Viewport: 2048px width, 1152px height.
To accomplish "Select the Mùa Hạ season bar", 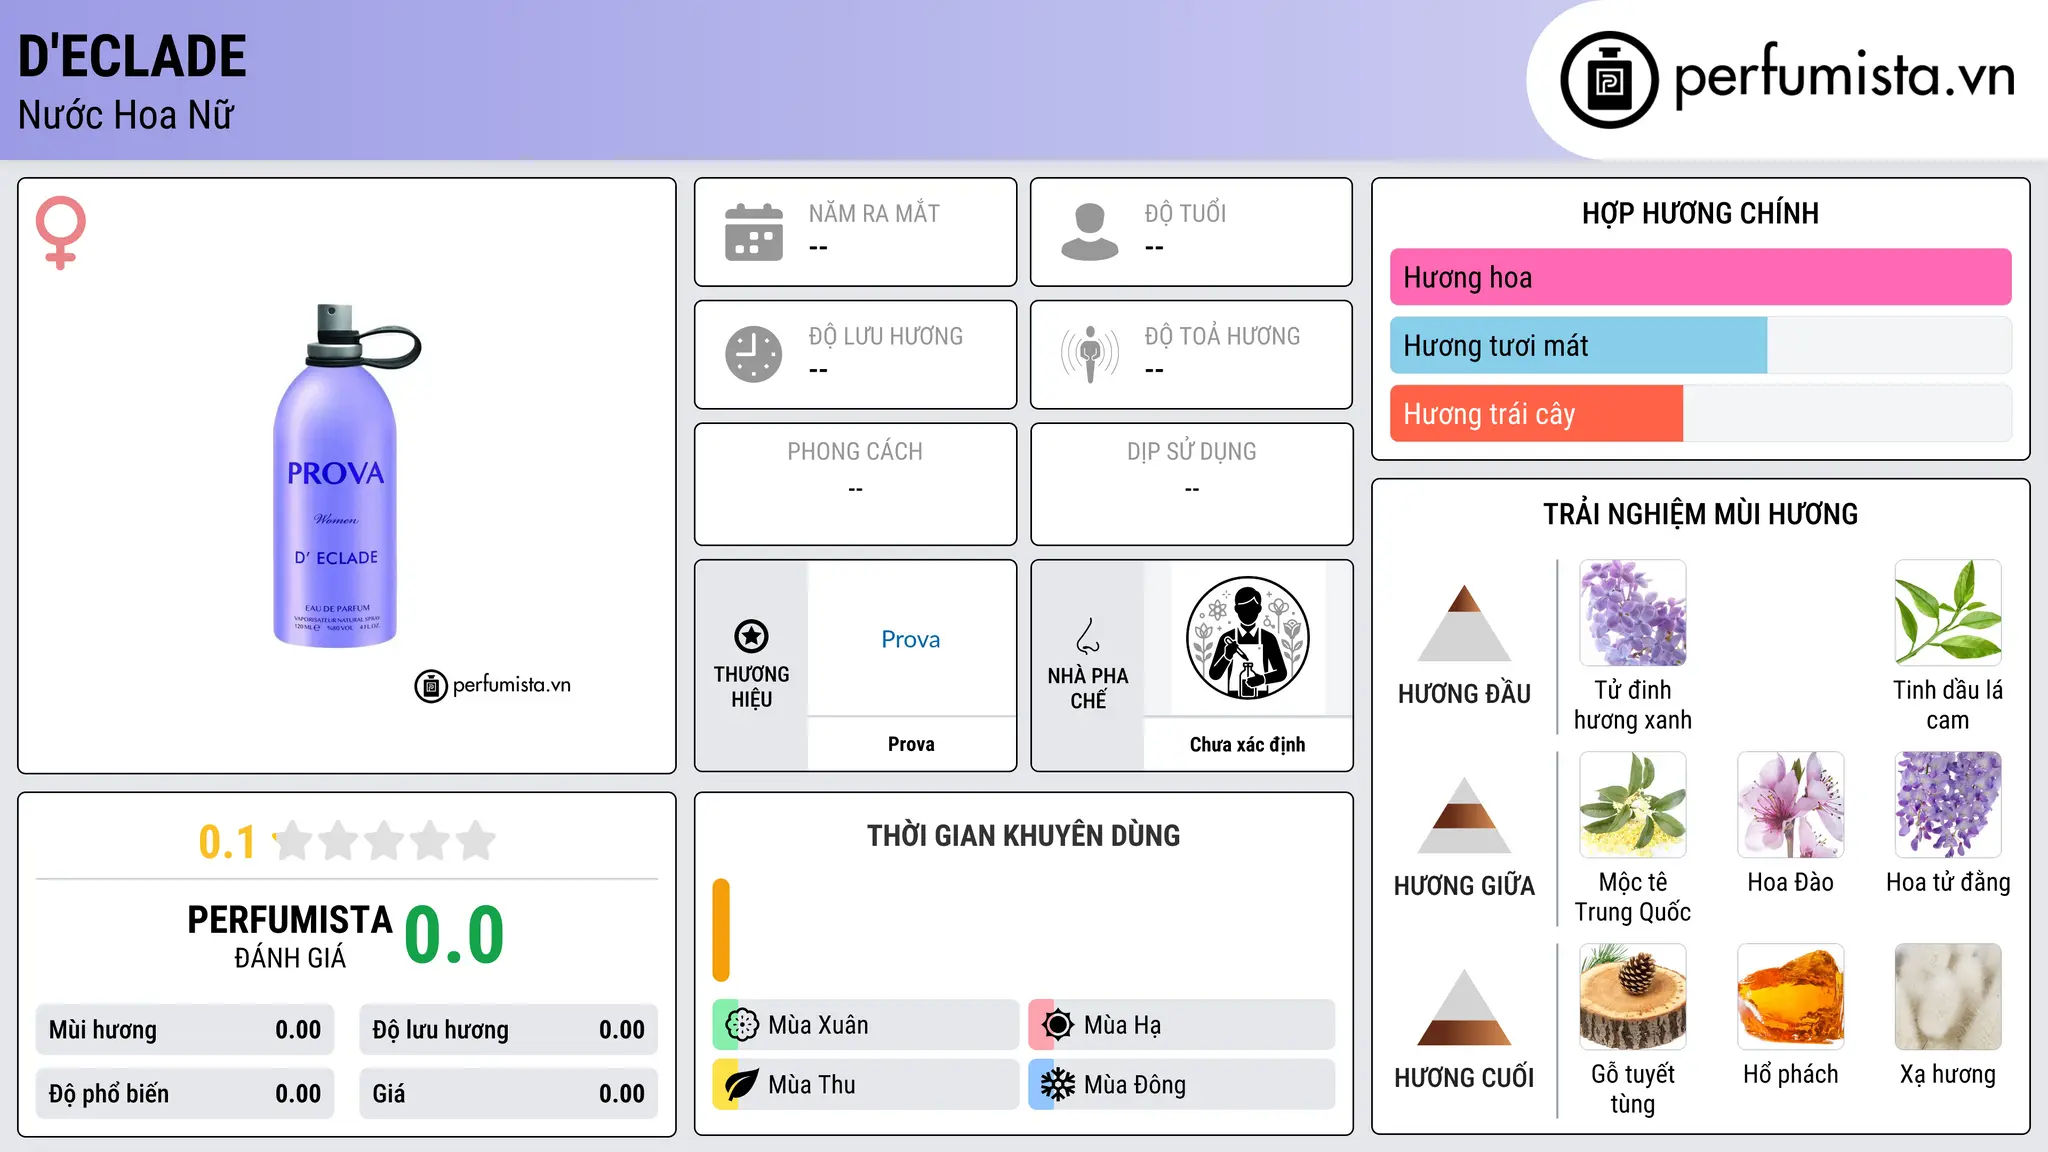I will 1181,1025.
